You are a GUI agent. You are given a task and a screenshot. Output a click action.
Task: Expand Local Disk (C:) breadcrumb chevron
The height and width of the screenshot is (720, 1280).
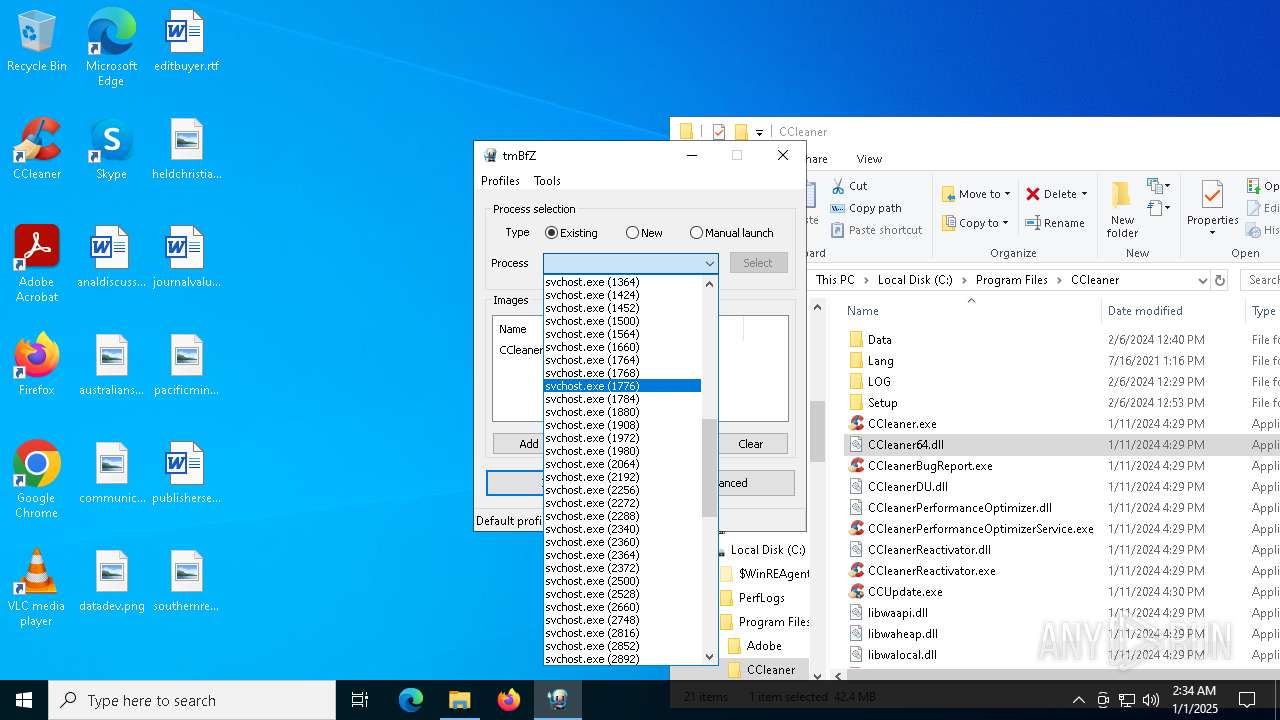(x=965, y=280)
